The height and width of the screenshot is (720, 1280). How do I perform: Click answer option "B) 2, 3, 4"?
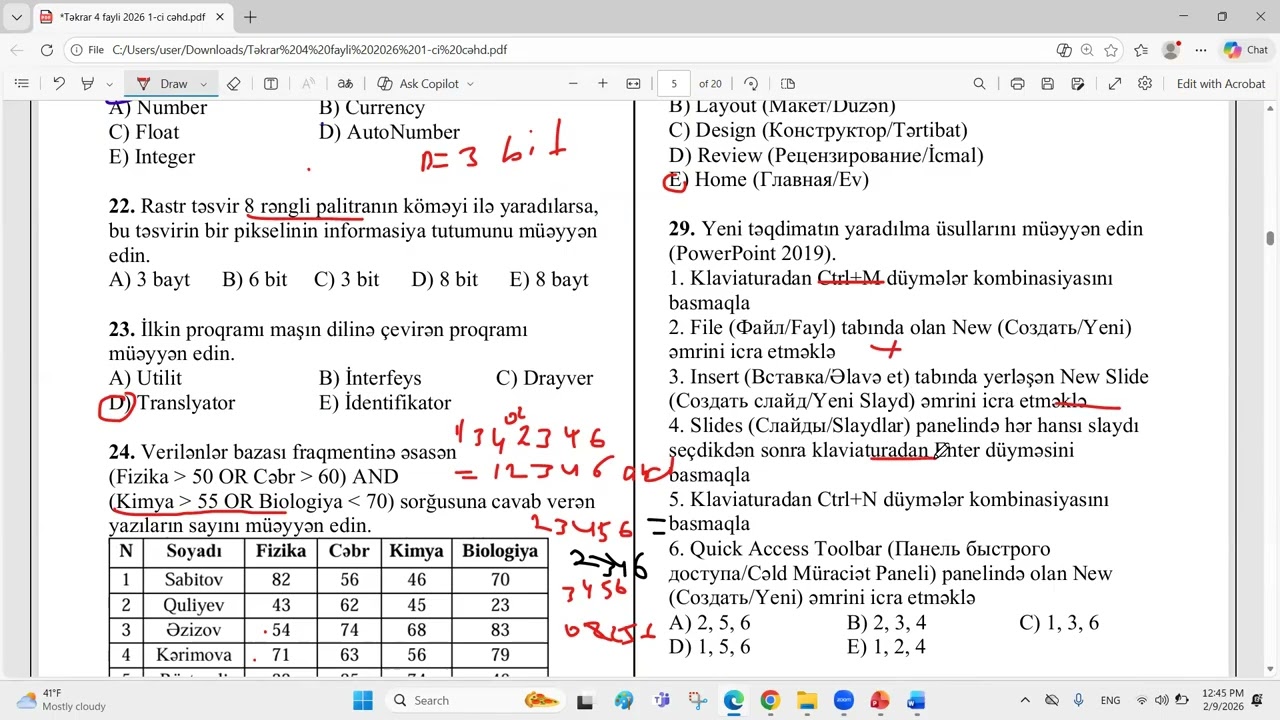click(x=886, y=623)
